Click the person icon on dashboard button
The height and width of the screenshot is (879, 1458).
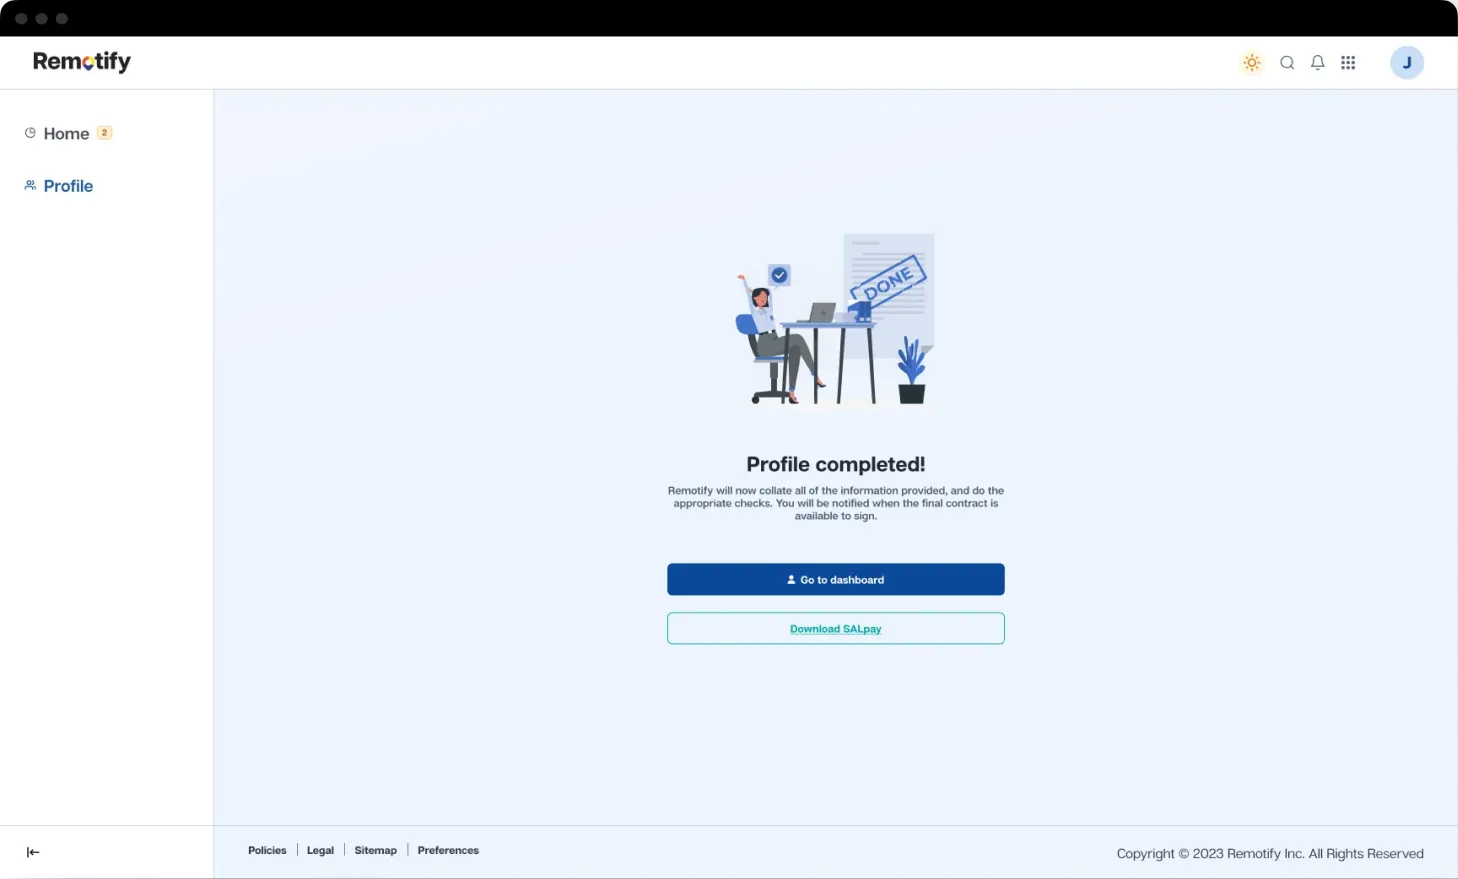pyautogui.click(x=791, y=580)
